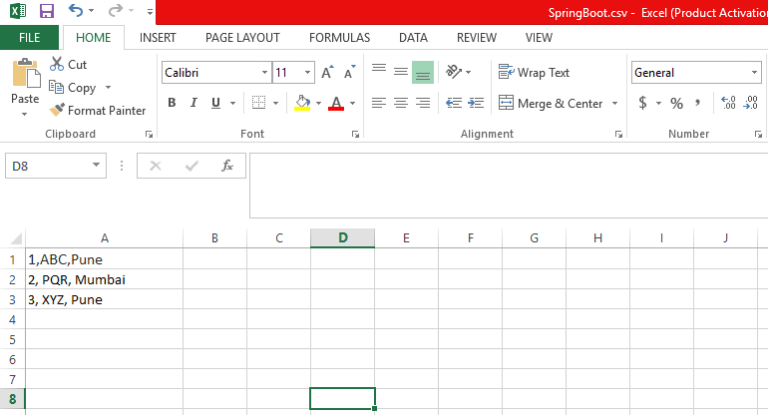Click the Paste clipboard icon

26,73
